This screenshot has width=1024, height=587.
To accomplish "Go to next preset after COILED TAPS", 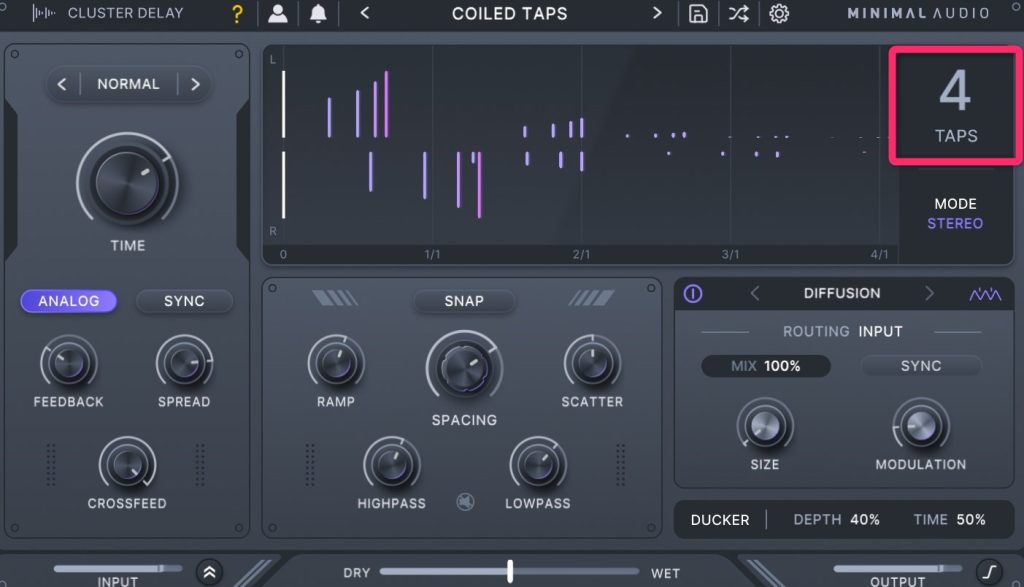I will pyautogui.click(x=657, y=14).
